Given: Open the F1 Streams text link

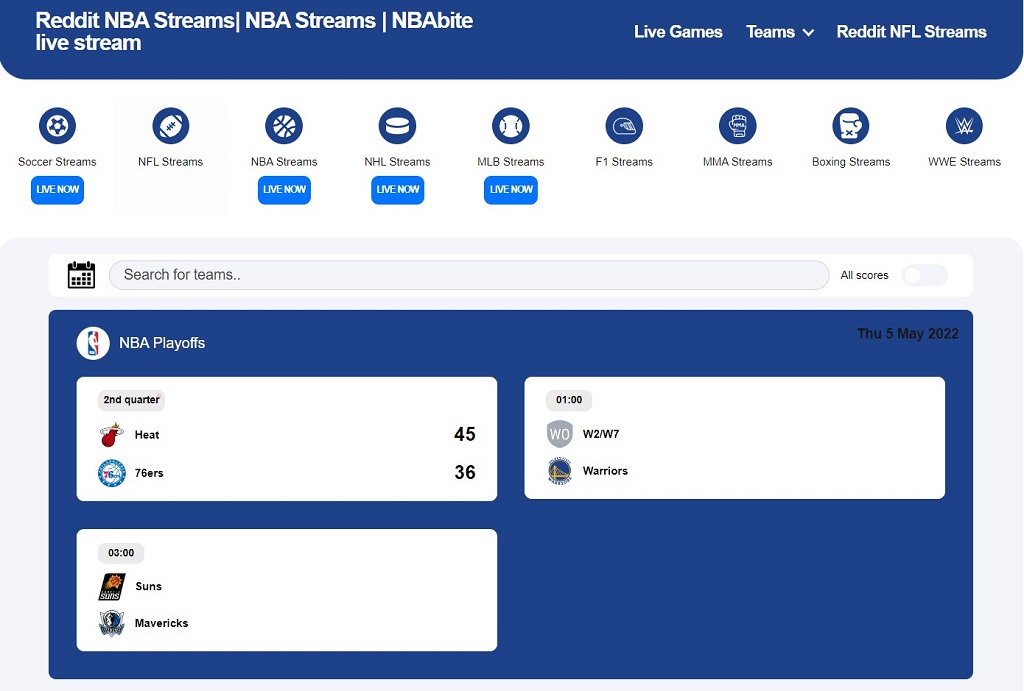Looking at the screenshot, I should click(x=624, y=162).
